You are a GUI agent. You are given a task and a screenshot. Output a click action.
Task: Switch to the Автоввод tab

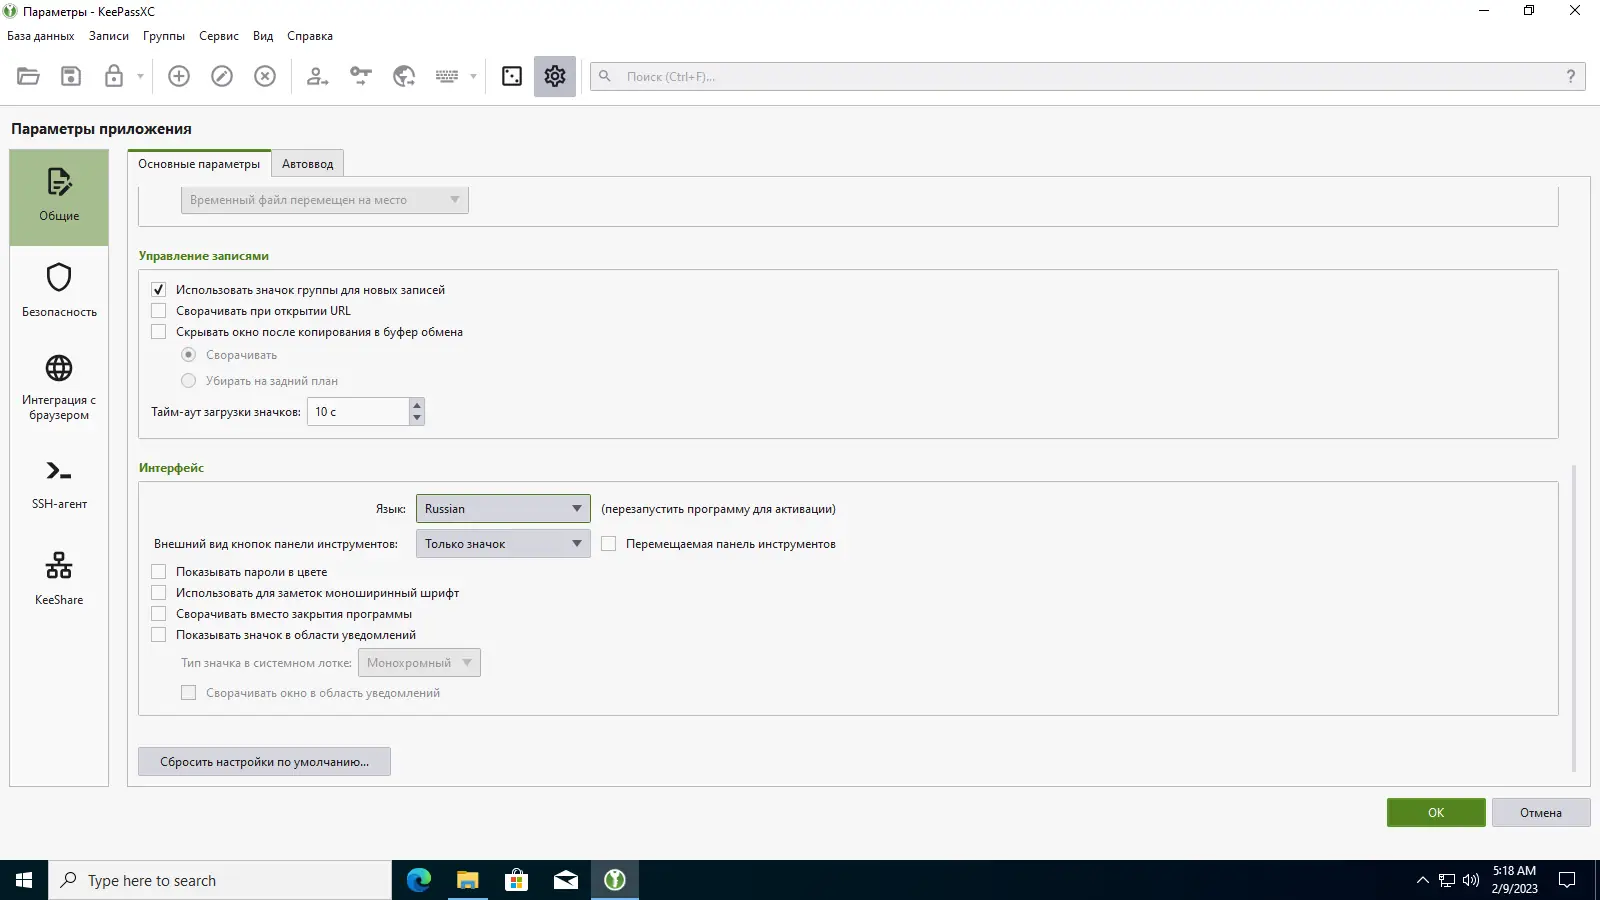tap(308, 164)
